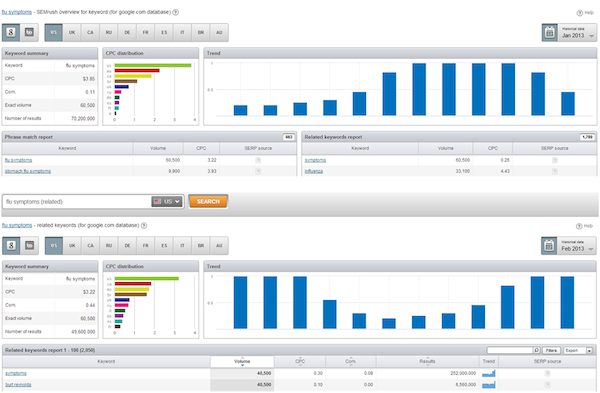The height and width of the screenshot is (393, 600).
Task: Open SERP source icon for 'stomach flu symptoms' row
Action: [258, 171]
